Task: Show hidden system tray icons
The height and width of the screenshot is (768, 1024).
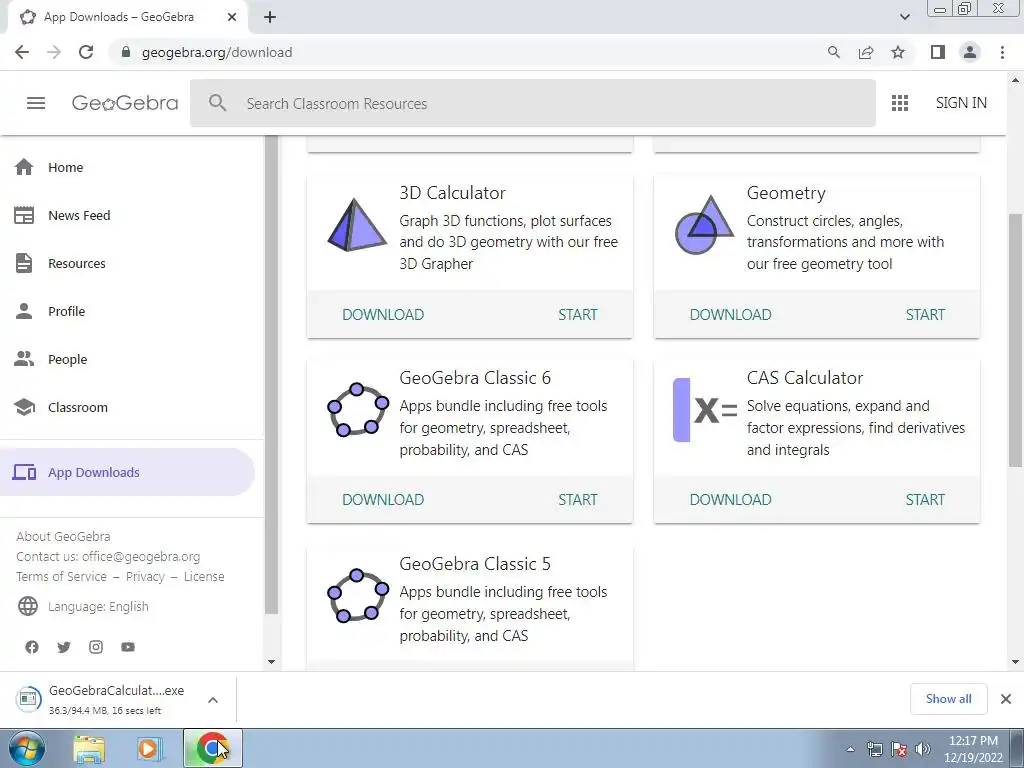Action: coord(850,749)
